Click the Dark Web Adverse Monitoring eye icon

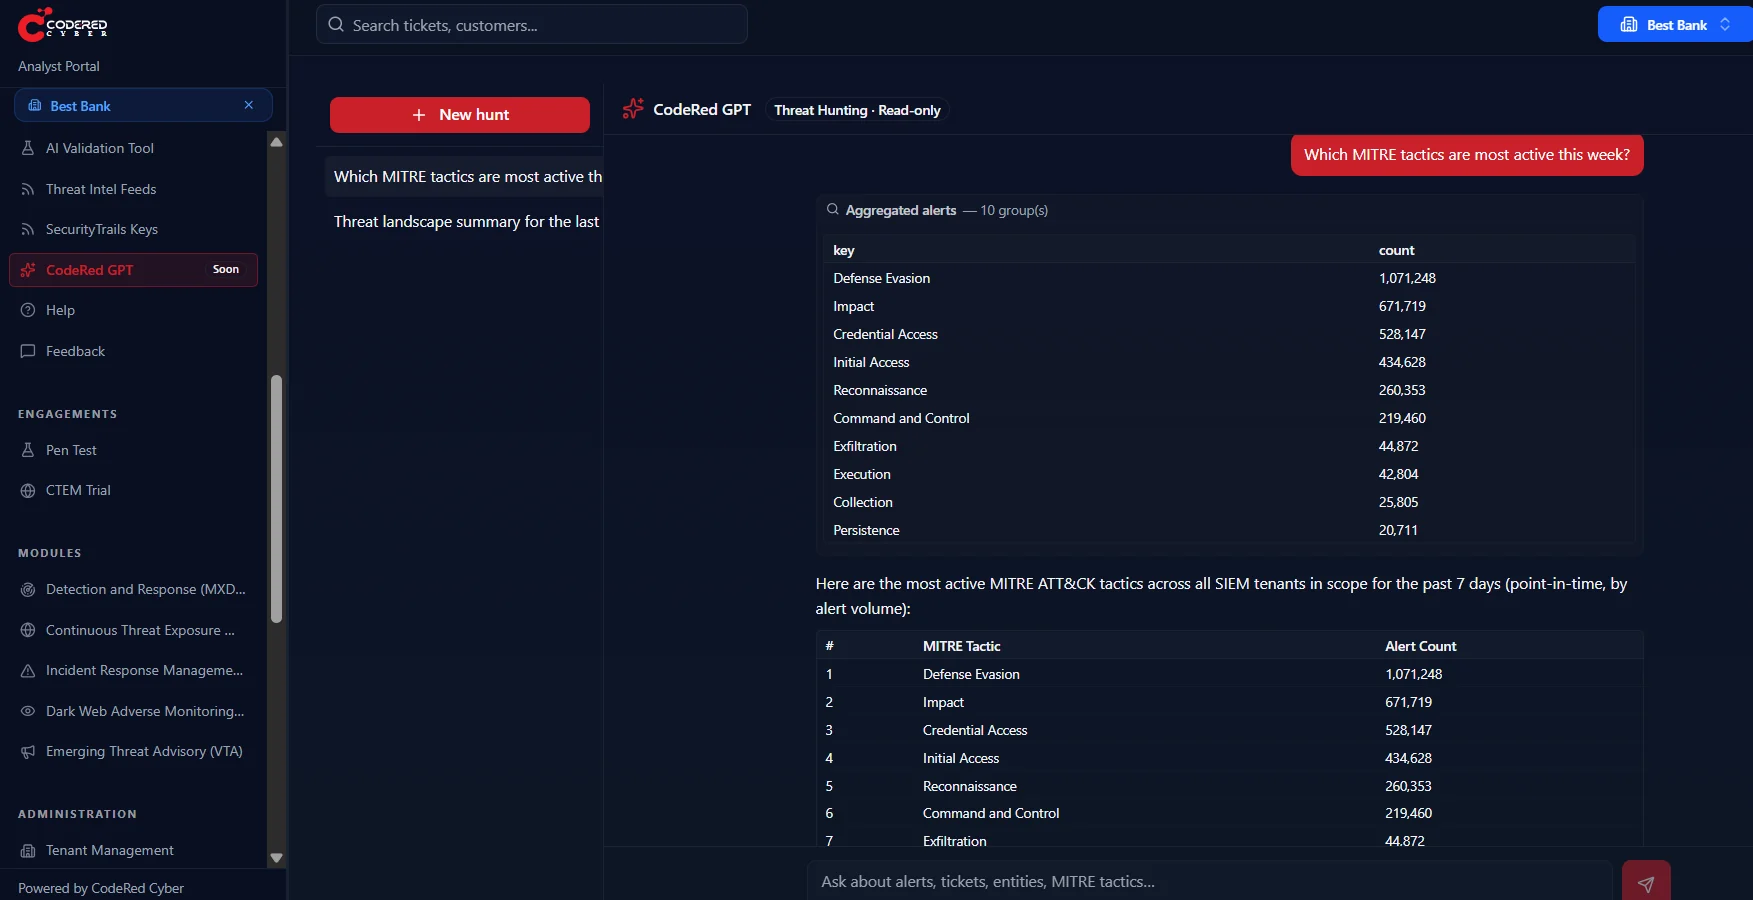point(28,711)
